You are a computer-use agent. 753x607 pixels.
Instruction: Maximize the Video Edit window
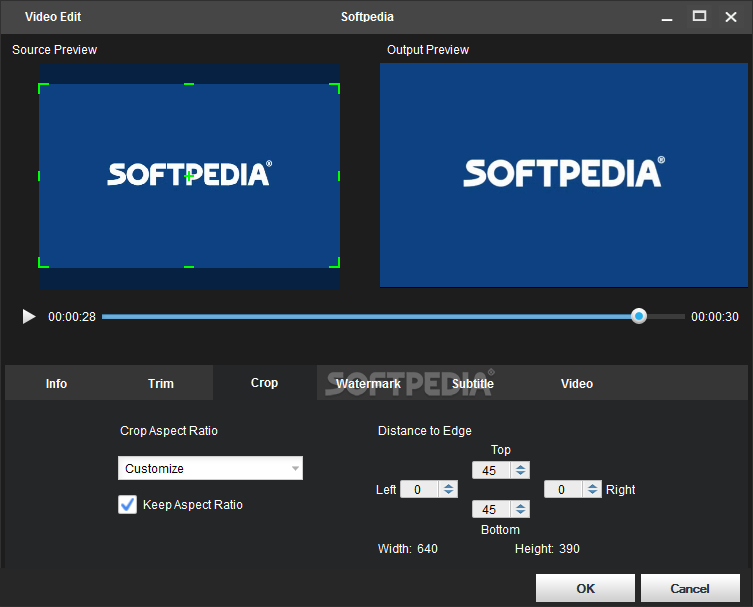coord(699,16)
